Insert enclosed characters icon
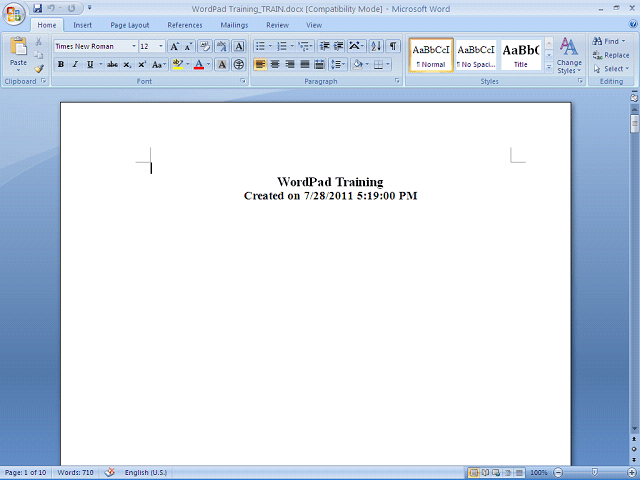The height and width of the screenshot is (480, 640). 239,64
